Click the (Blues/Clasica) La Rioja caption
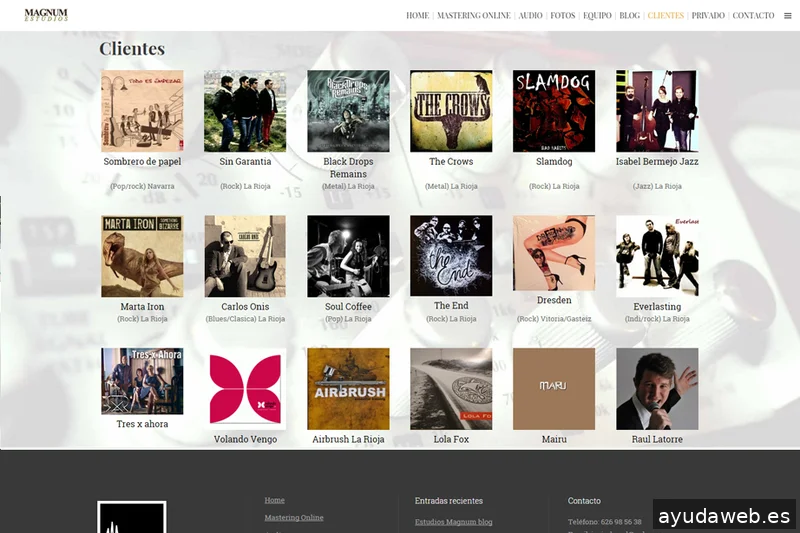 click(x=245, y=319)
